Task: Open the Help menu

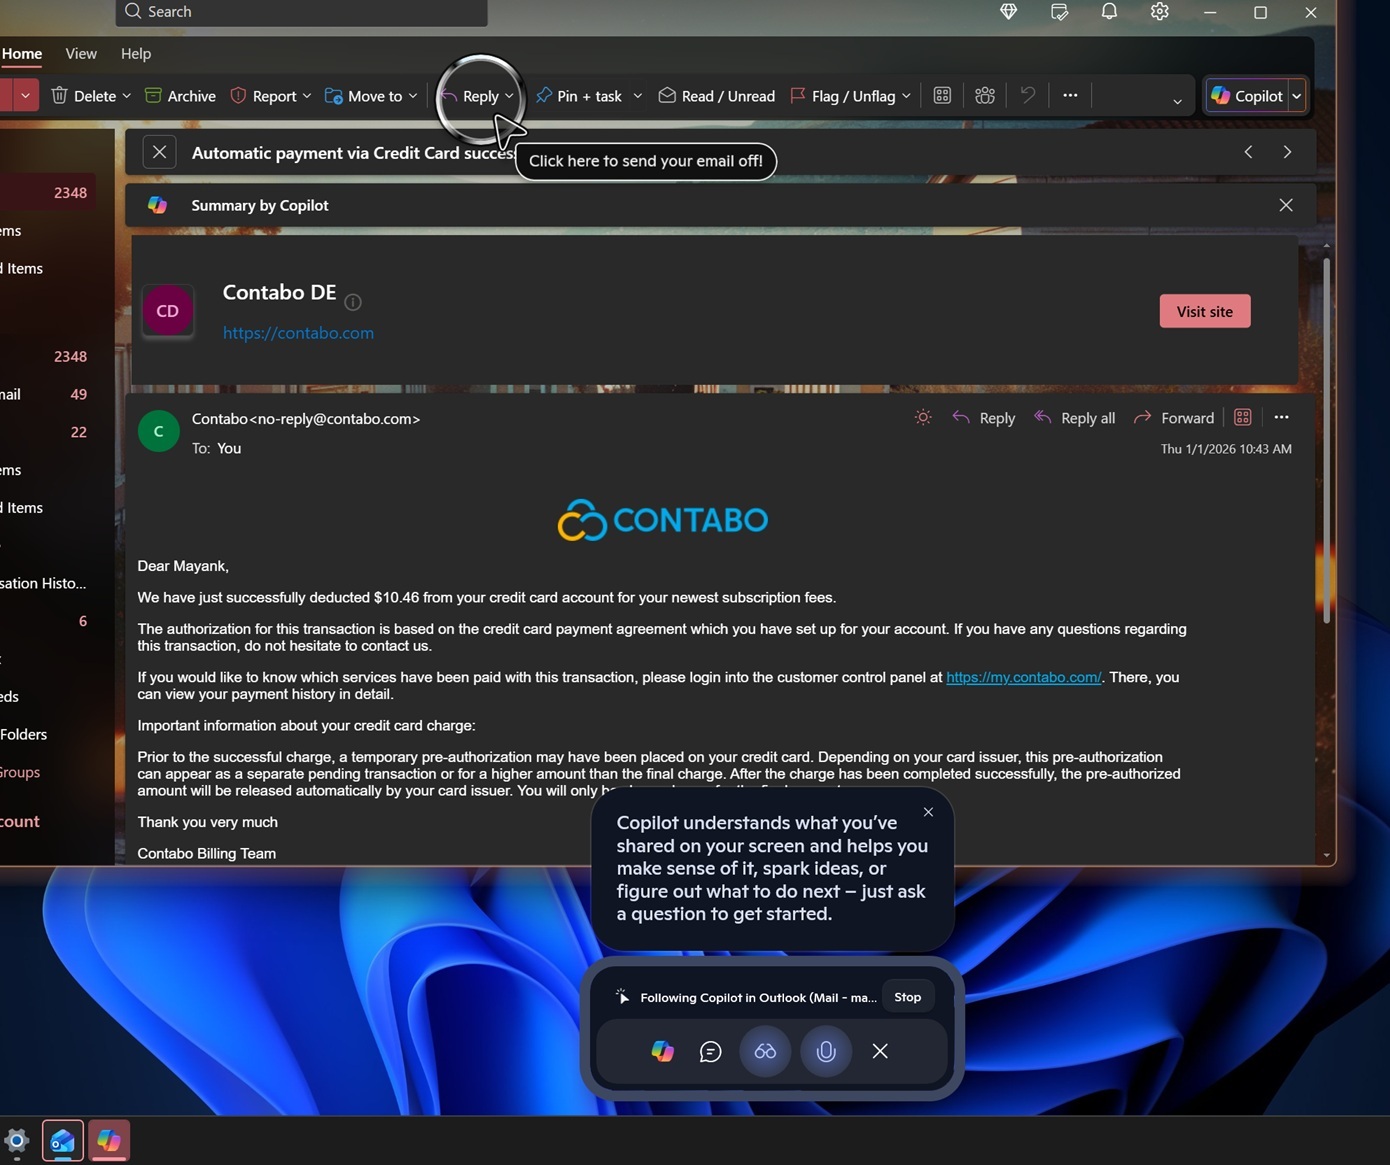Action: coord(136,54)
